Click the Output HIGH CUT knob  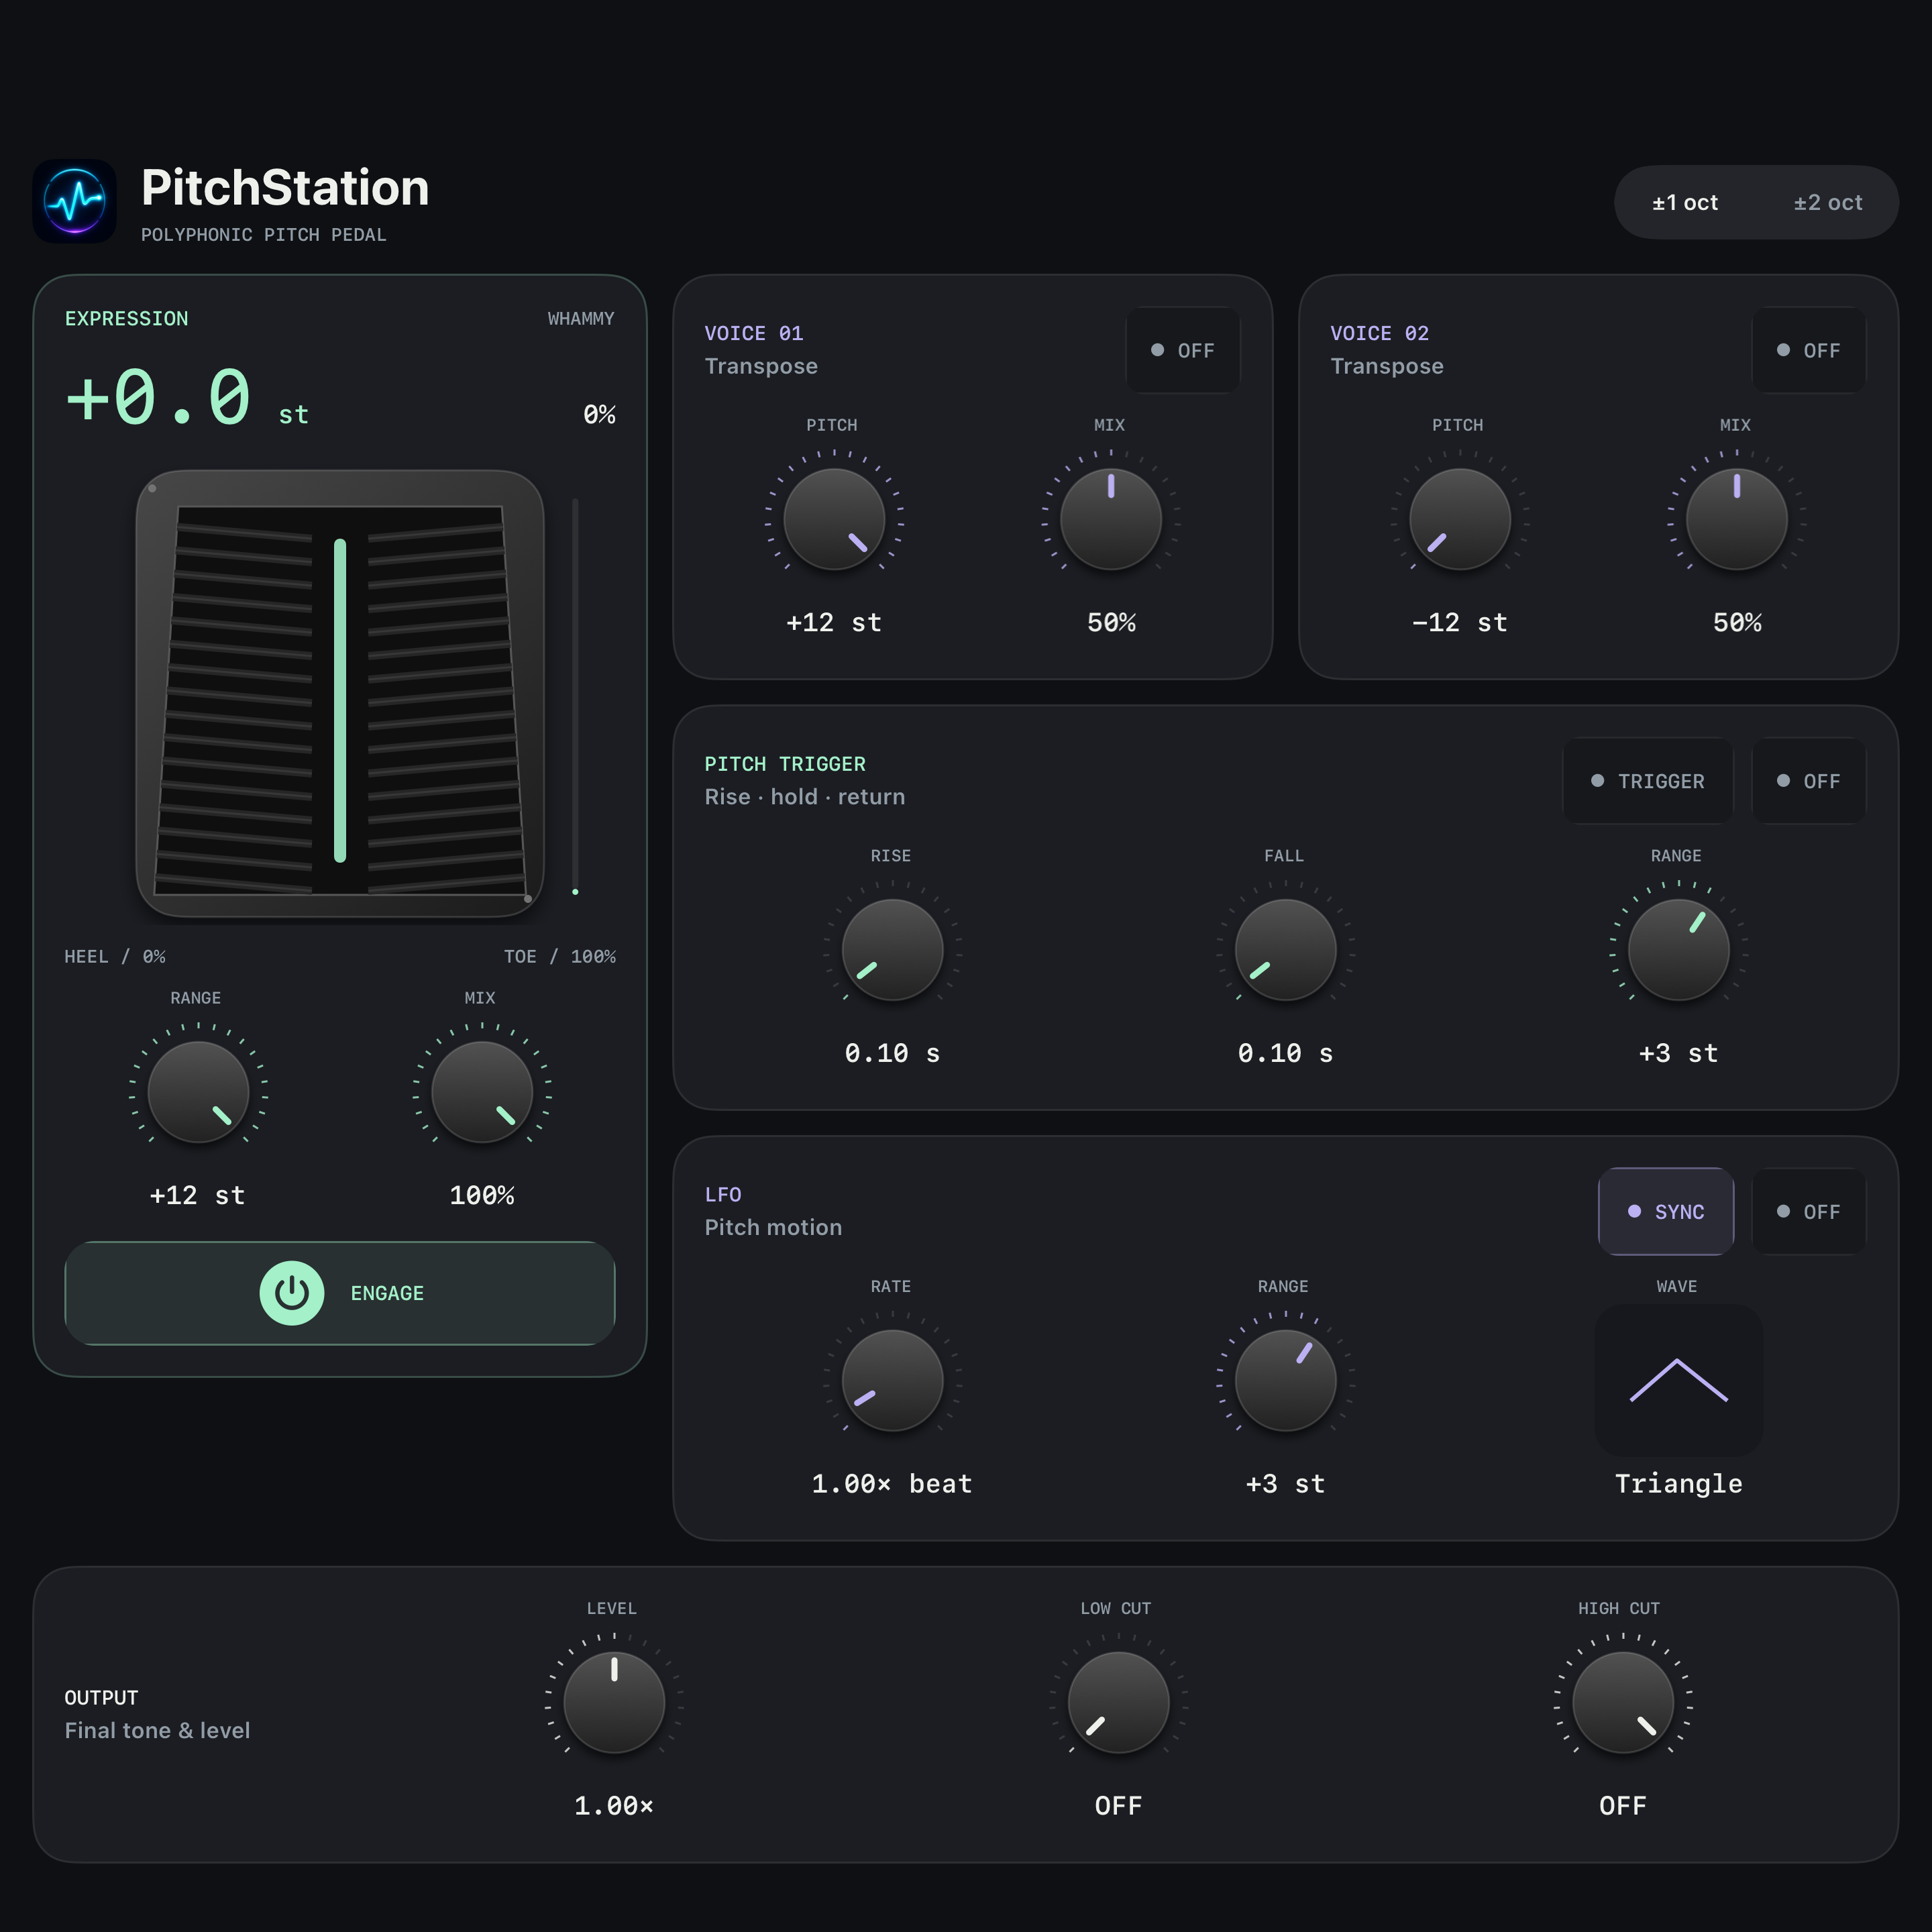[1623, 1702]
